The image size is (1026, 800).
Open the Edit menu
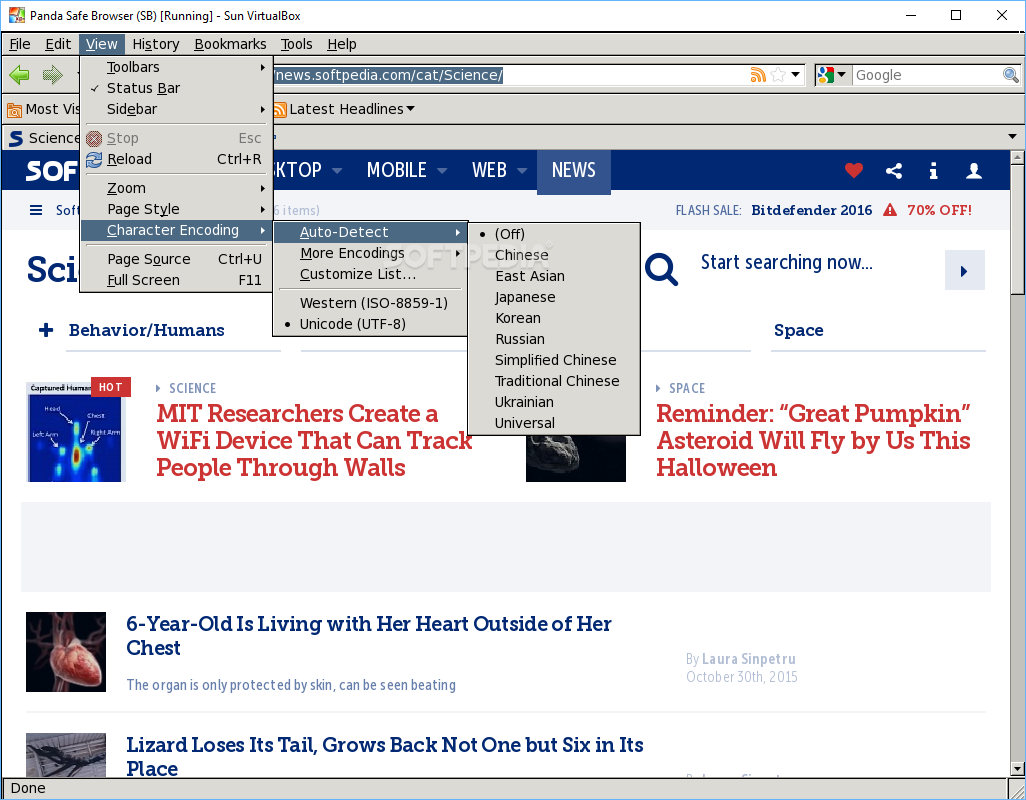pyautogui.click(x=58, y=44)
